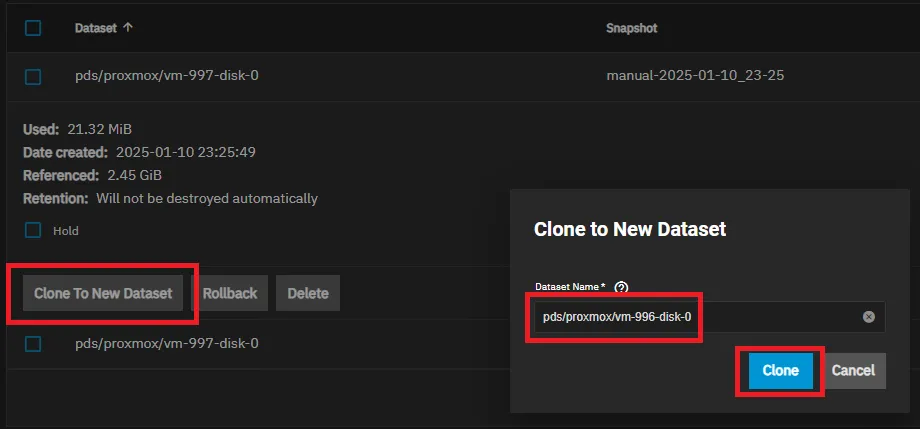Cancel the Clone to New Dataset dialog
This screenshot has height=429, width=920.
tap(853, 370)
